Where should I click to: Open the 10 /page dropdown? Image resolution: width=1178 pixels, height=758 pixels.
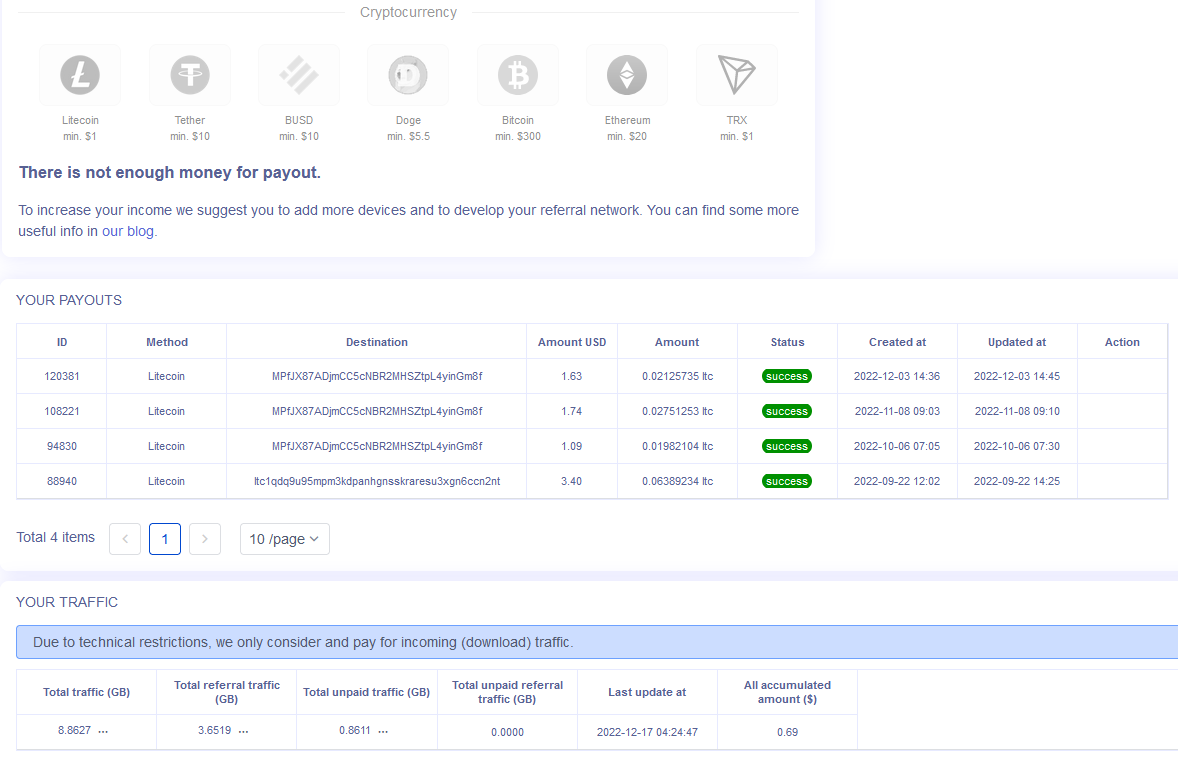[285, 539]
